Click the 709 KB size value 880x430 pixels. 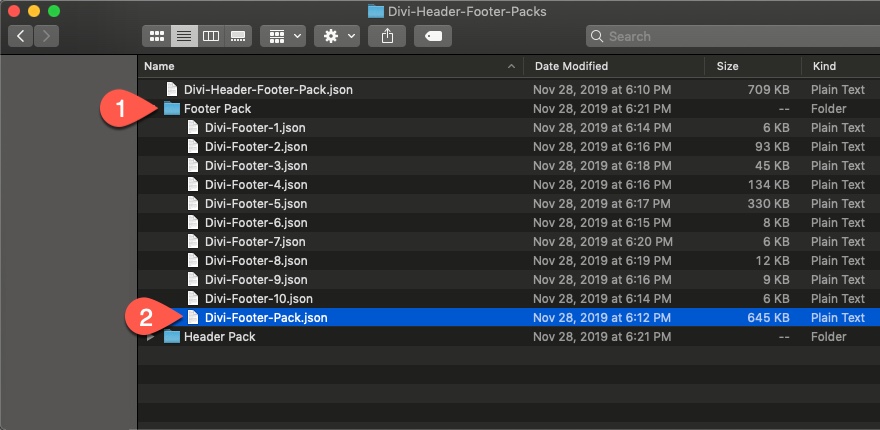769,90
